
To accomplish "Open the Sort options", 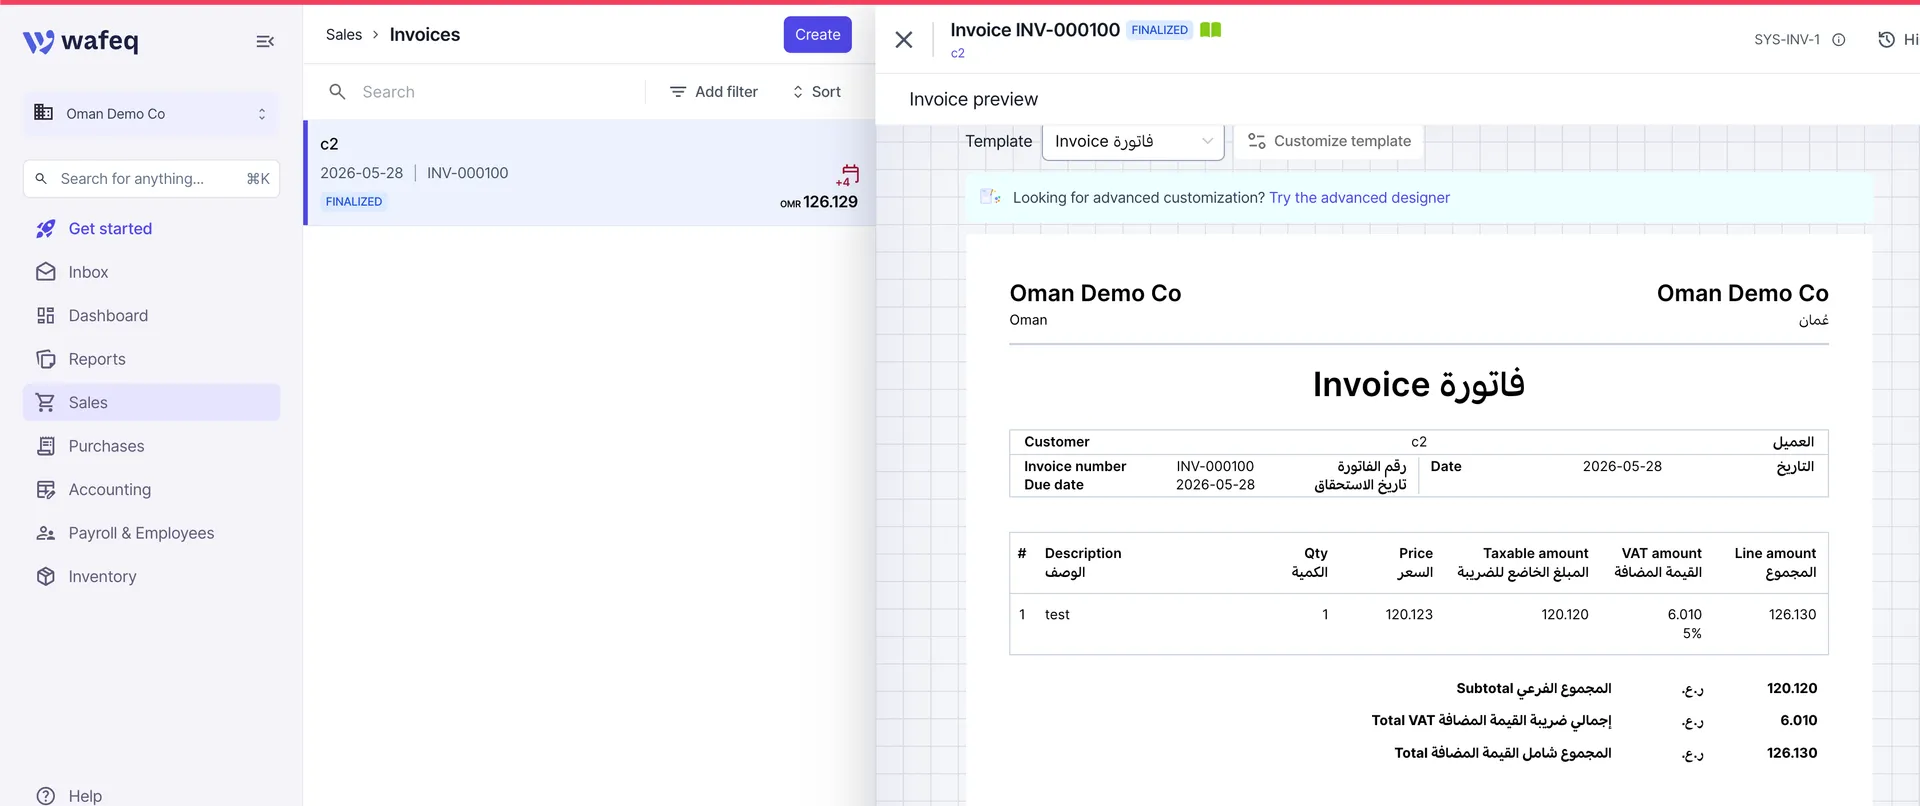I will pos(816,92).
